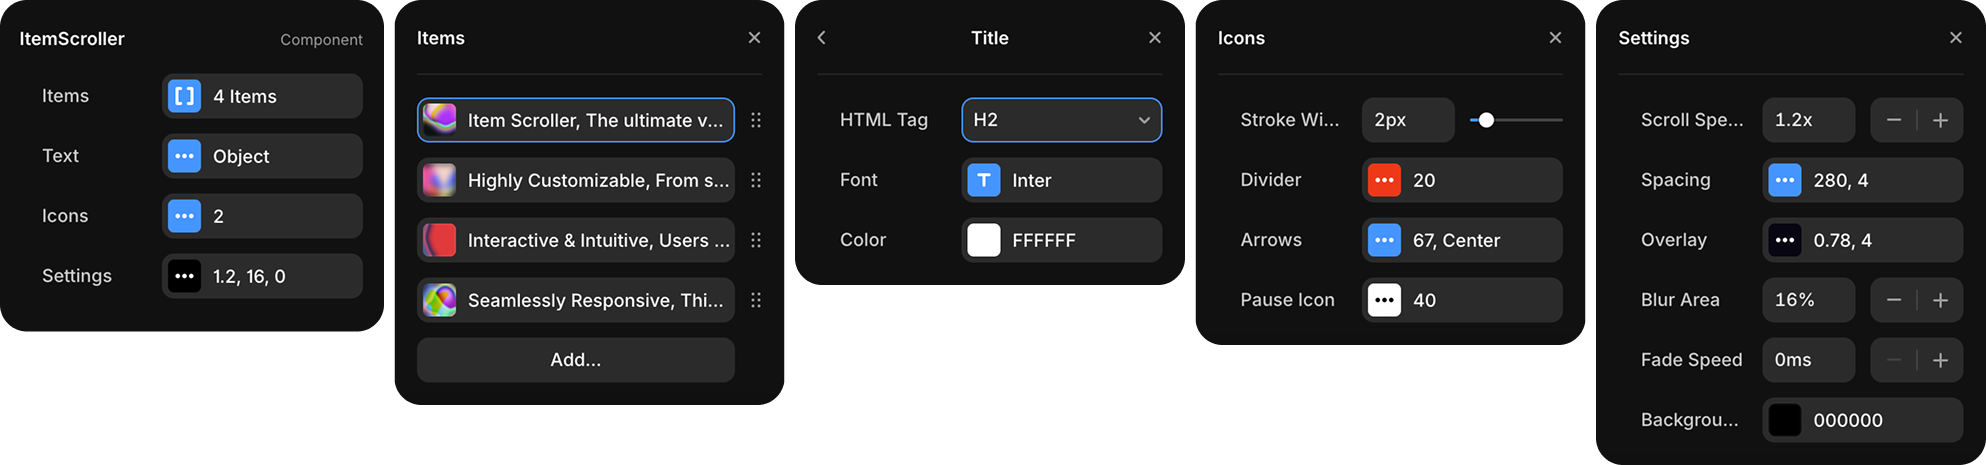Screen dimensions: 1986x465
Task: Open the red Divider ellipsis icon
Action: [x=1384, y=180]
